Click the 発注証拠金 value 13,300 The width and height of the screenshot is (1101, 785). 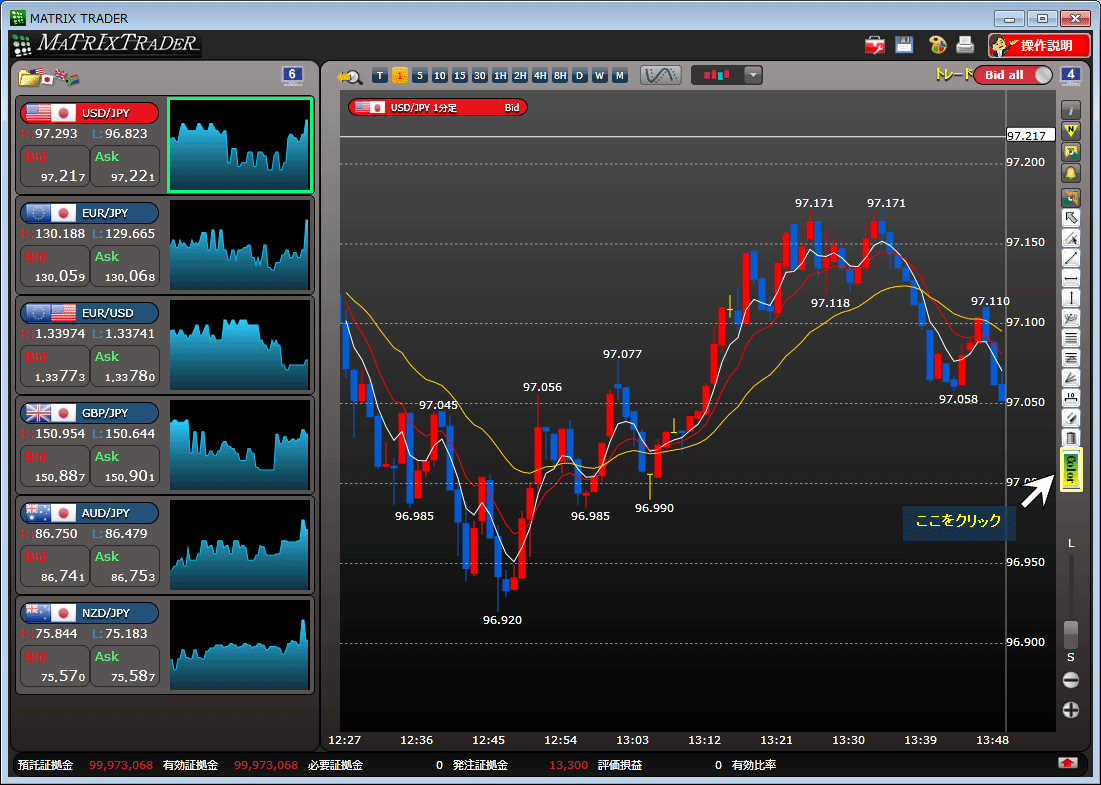(x=568, y=765)
